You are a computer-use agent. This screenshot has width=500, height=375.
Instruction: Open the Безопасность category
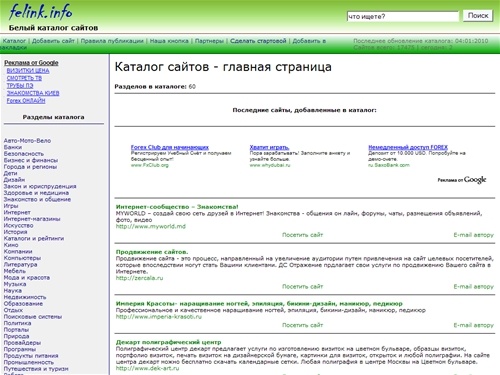(x=24, y=154)
